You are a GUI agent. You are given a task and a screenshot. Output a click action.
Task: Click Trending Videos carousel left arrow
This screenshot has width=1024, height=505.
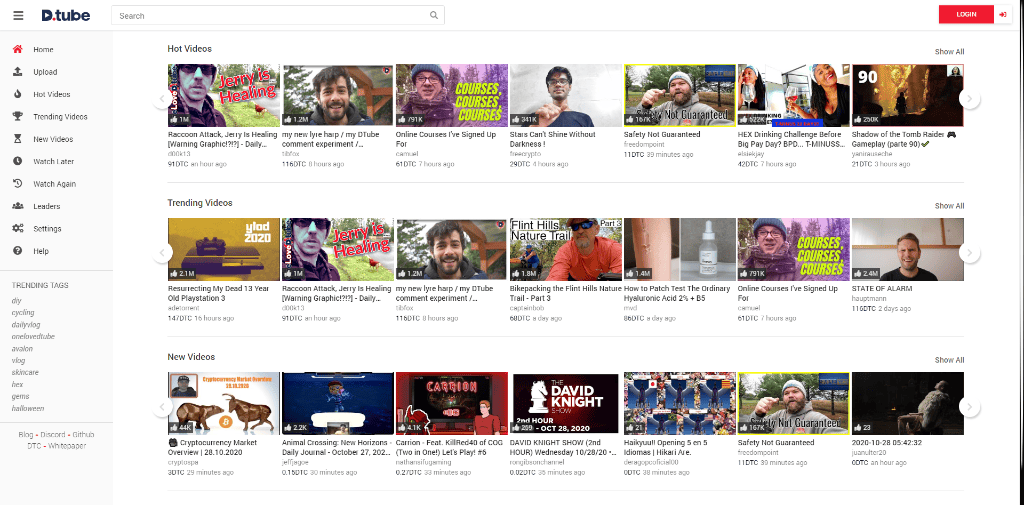[x=162, y=253]
